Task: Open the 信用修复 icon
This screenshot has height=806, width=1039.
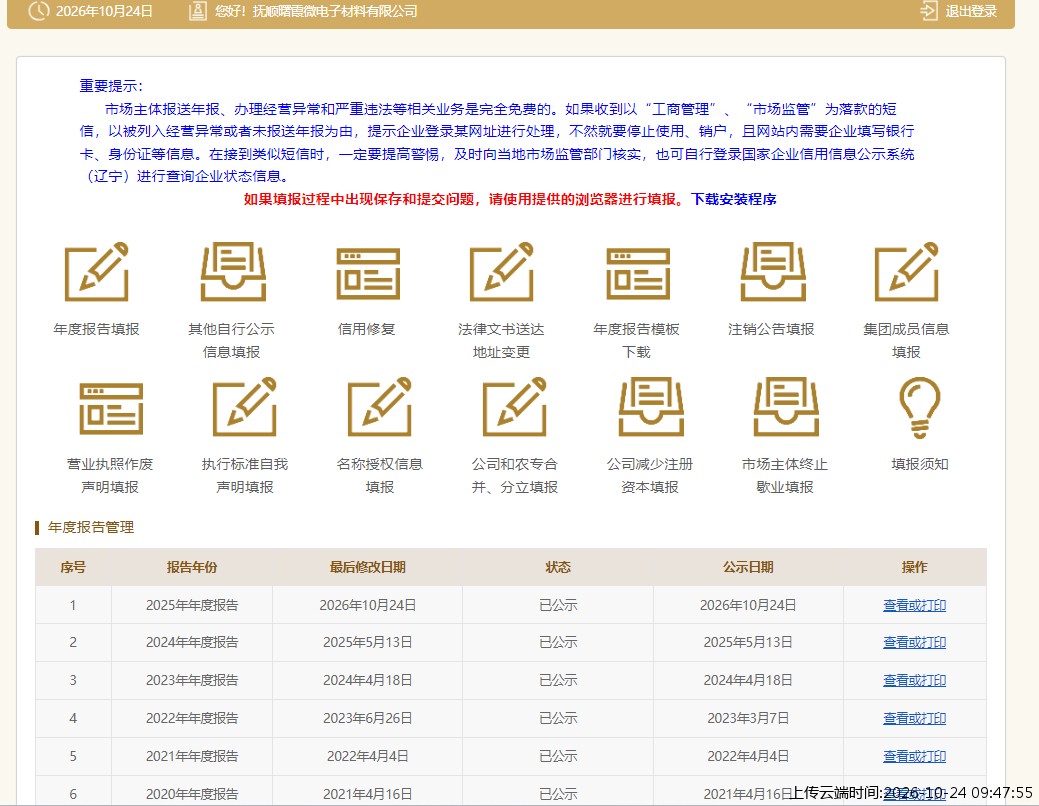Action: point(368,273)
